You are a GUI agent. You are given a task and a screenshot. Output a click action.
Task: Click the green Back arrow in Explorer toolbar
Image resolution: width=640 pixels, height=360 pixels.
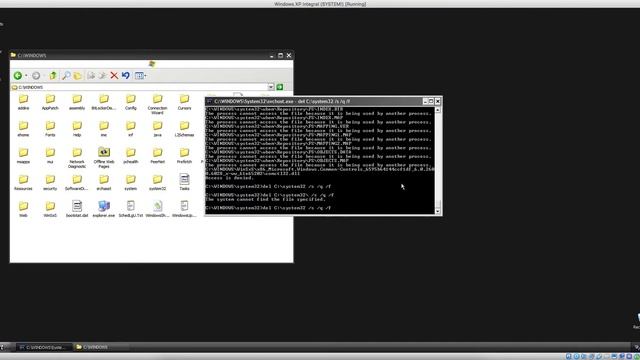(x=18, y=76)
